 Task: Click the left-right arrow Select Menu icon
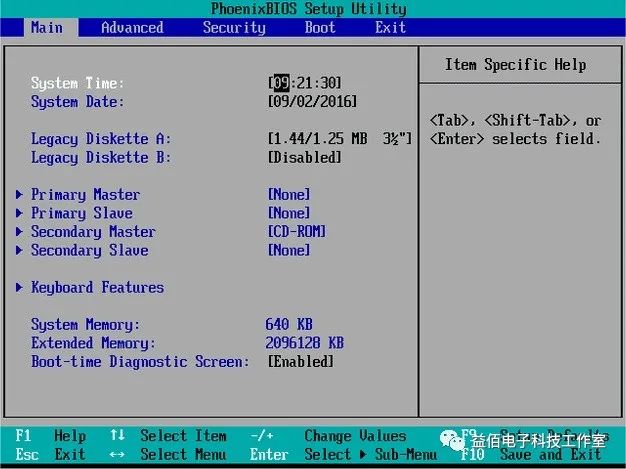tap(117, 455)
